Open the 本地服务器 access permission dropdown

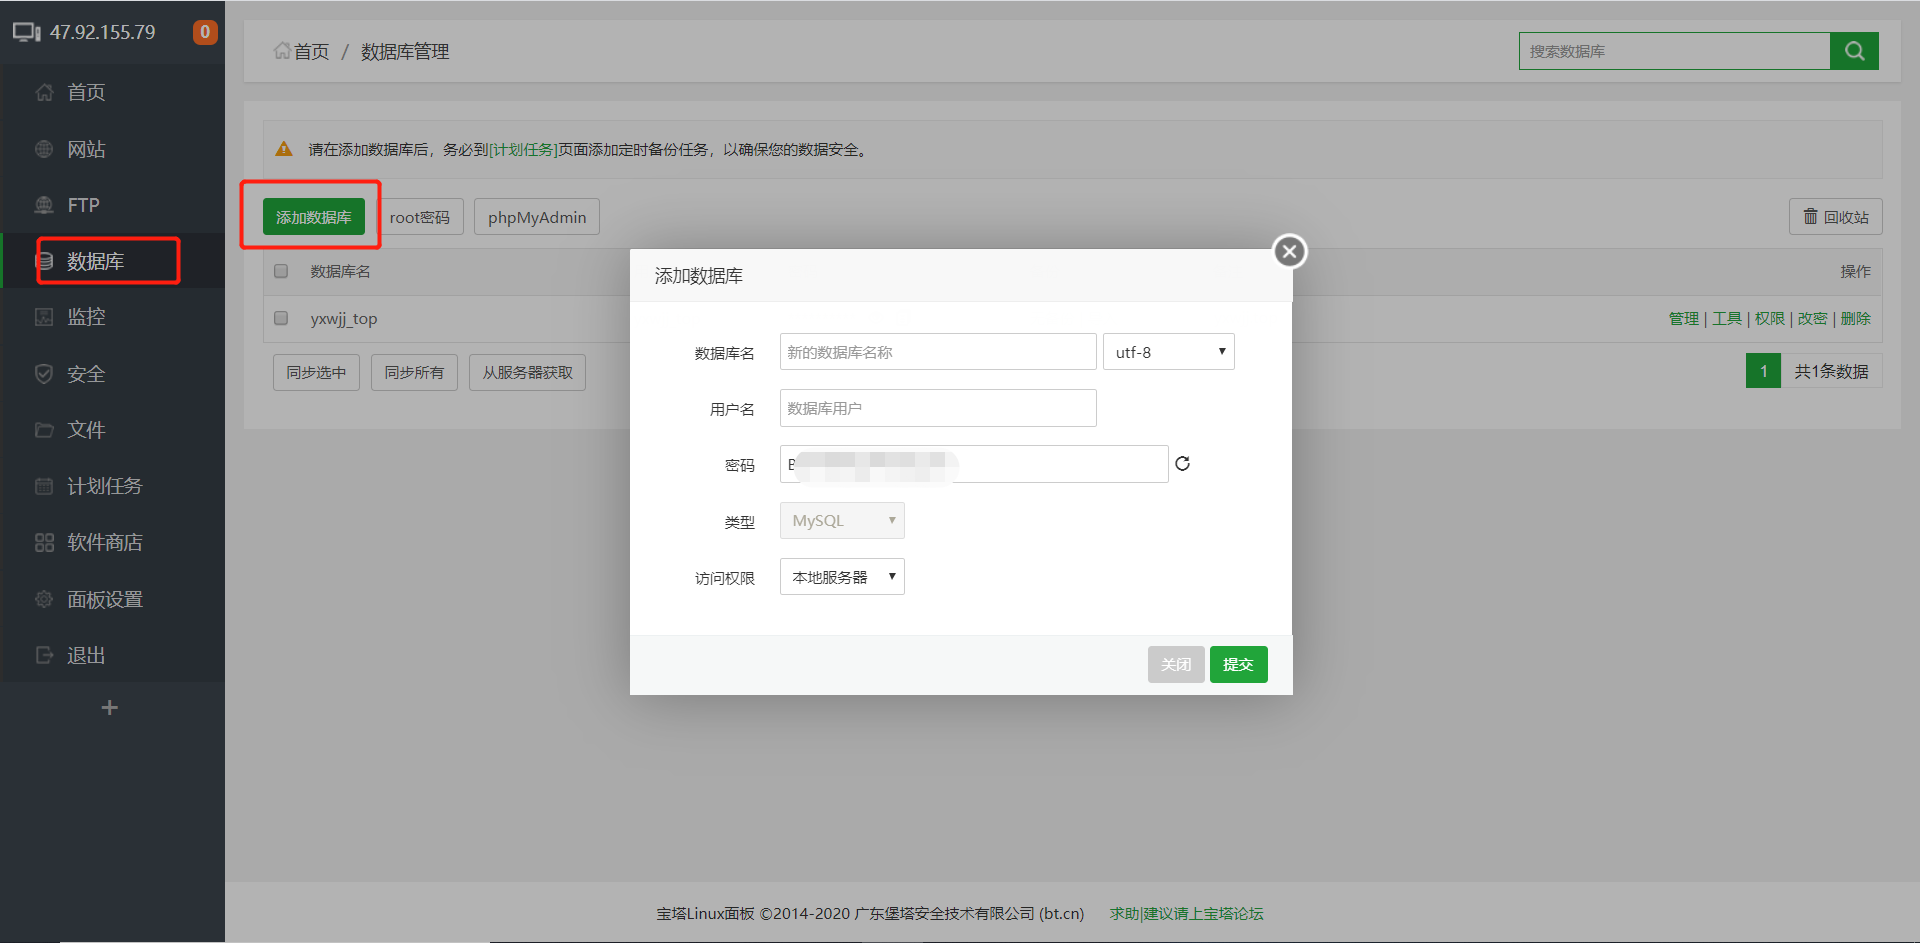click(x=841, y=576)
